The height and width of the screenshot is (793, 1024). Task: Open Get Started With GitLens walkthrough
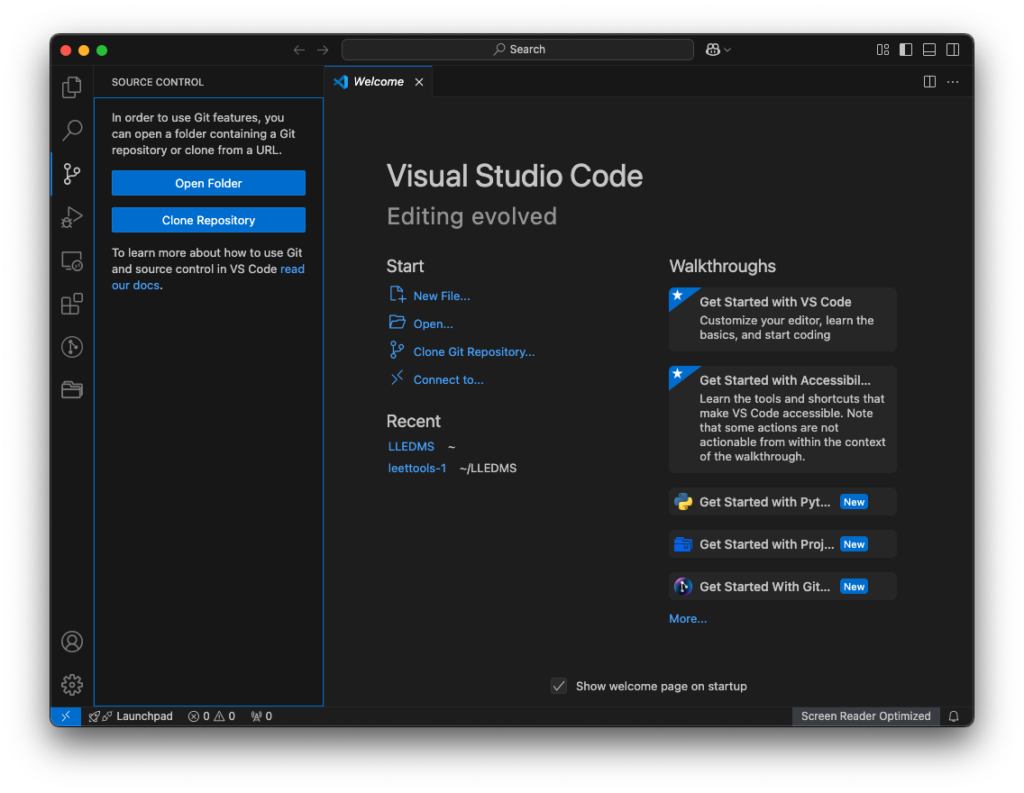click(782, 587)
